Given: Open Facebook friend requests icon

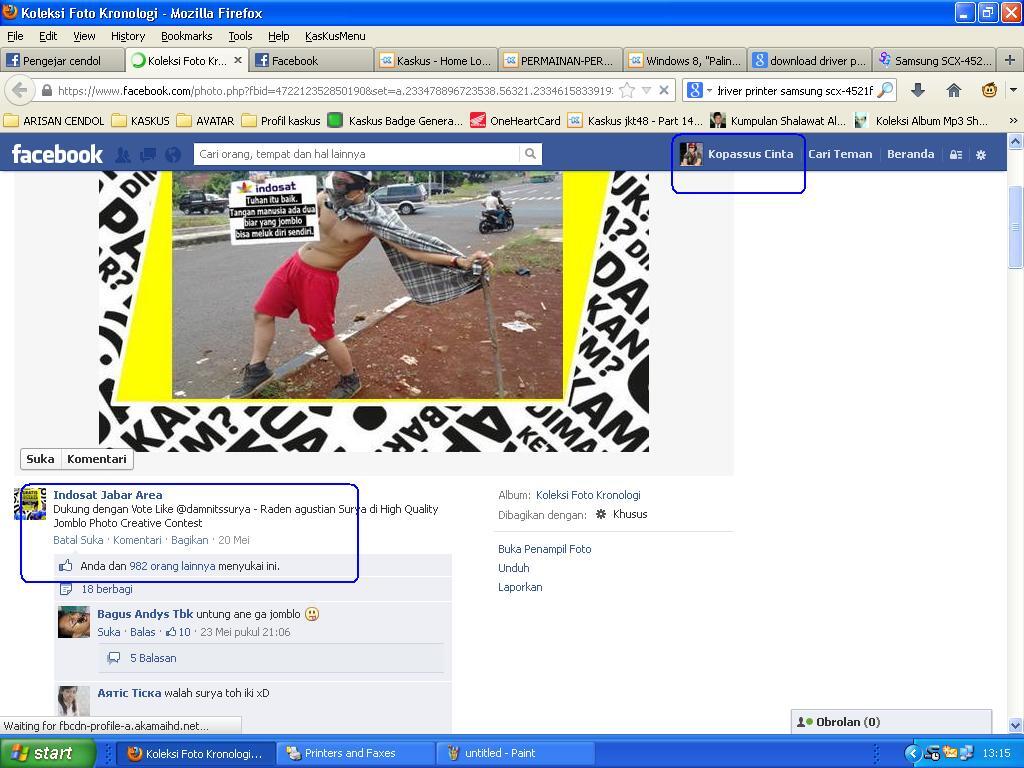Looking at the screenshot, I should pyautogui.click(x=123, y=155).
